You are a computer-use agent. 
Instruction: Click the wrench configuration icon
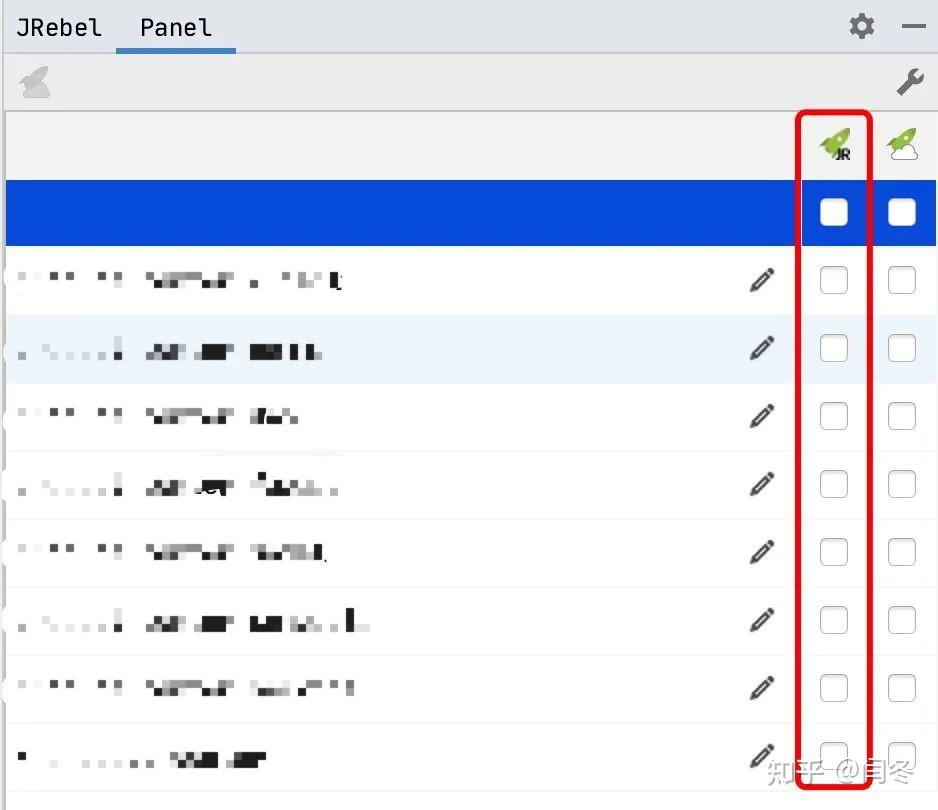coord(910,82)
